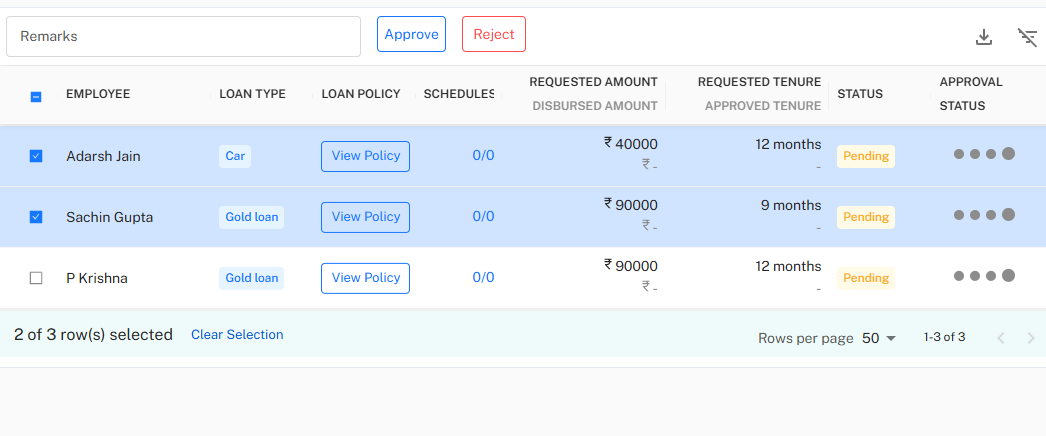The height and width of the screenshot is (436, 1046).
Task: Toggle the select-all header checkbox
Action: click(36, 96)
